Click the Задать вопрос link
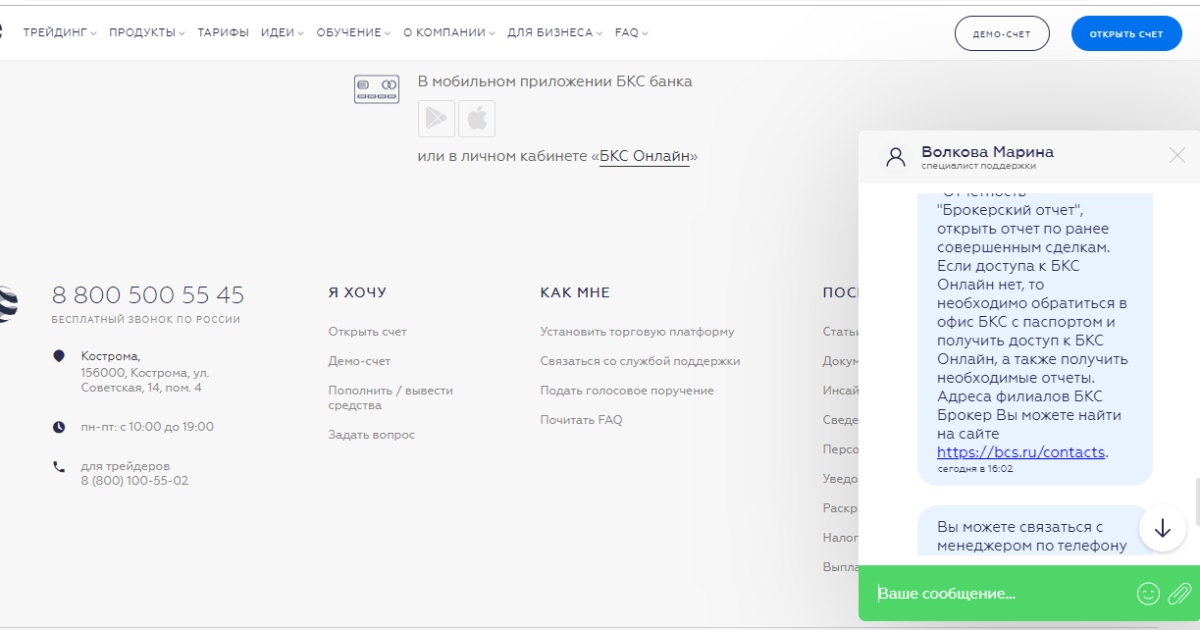The image size is (1200, 630). coord(371,435)
